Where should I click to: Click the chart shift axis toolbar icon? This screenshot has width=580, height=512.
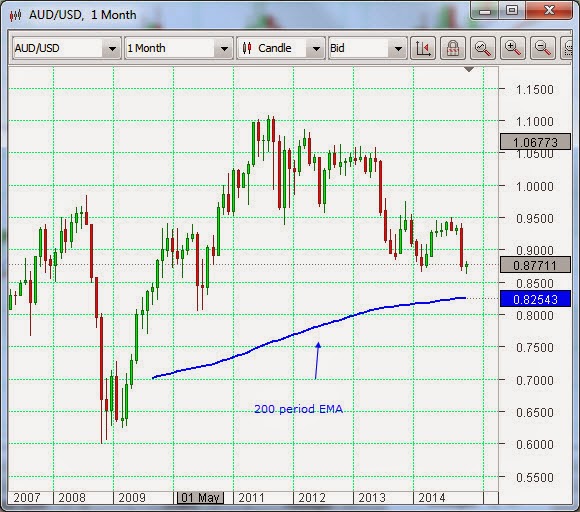tap(423, 48)
